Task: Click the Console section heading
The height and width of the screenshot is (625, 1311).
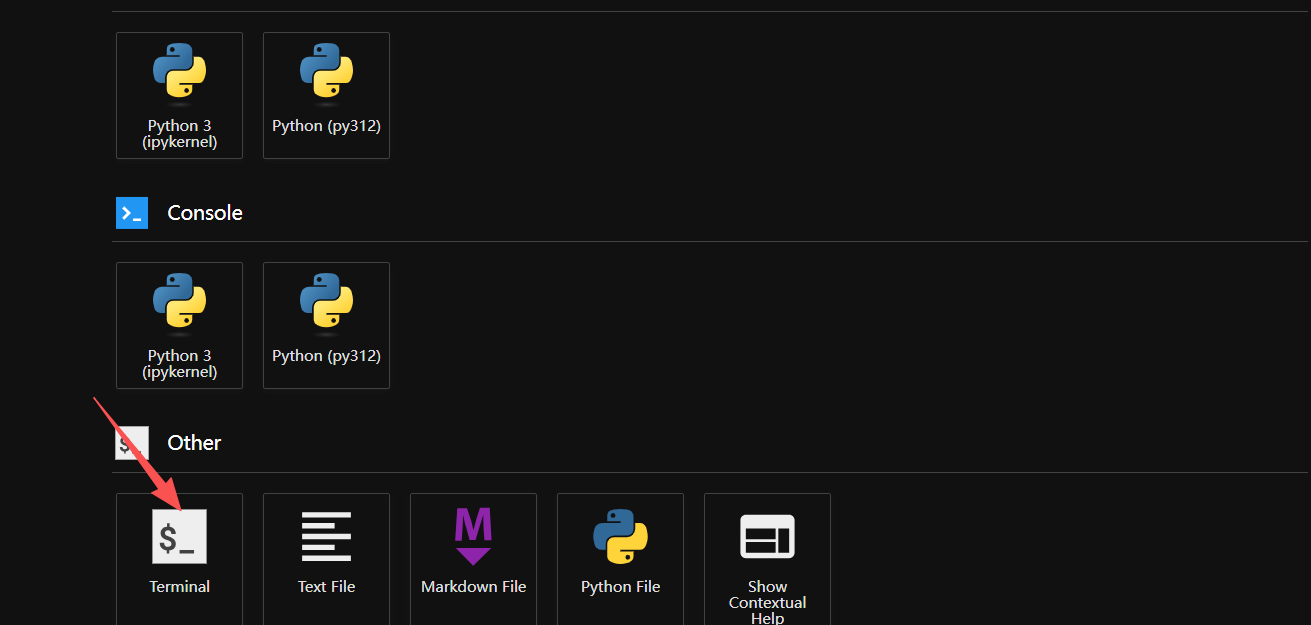Action: pos(205,213)
